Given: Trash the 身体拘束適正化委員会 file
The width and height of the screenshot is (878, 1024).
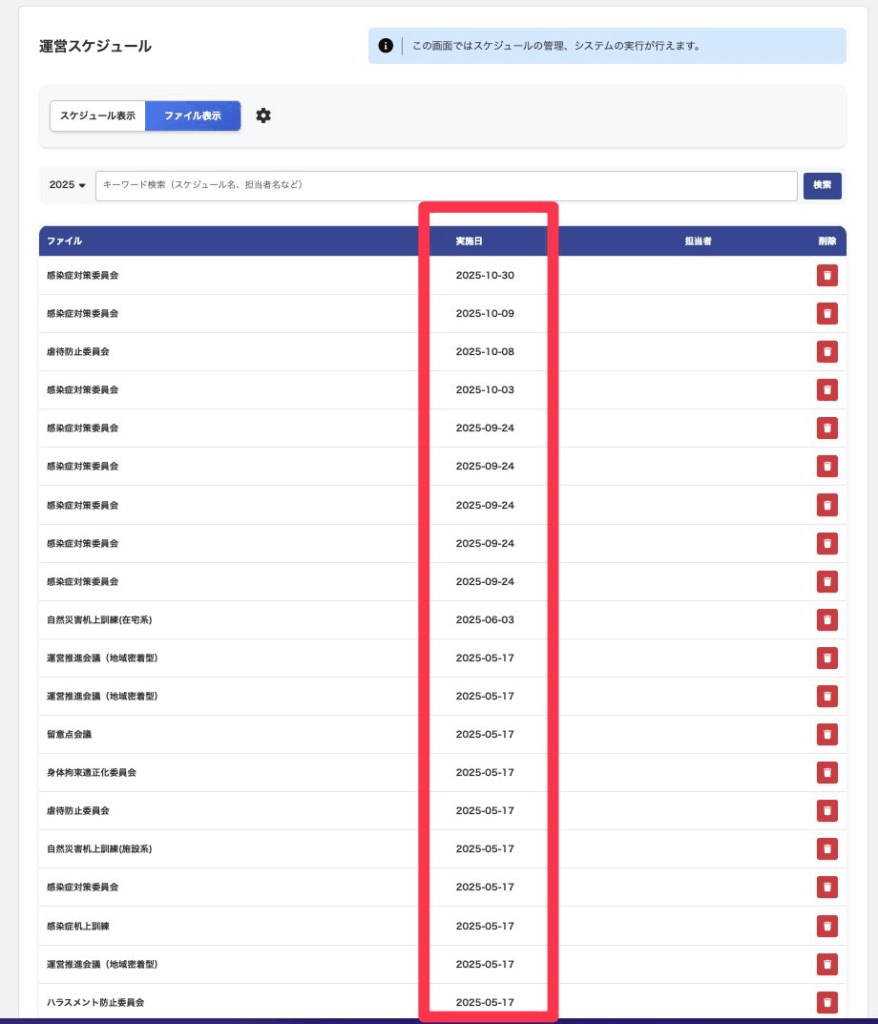Looking at the screenshot, I should coord(827,772).
